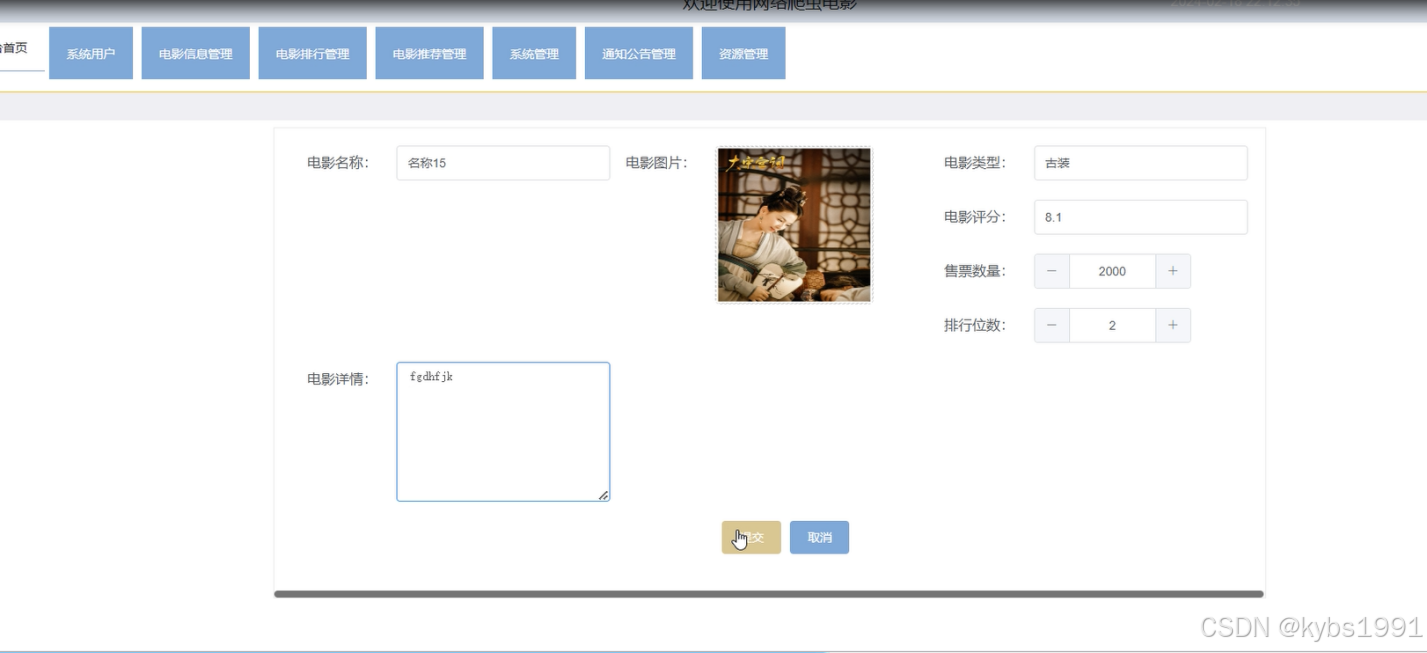This screenshot has height=653, width=1427.
Task: Open the 电影信息管理 menu
Action: [x=195, y=53]
